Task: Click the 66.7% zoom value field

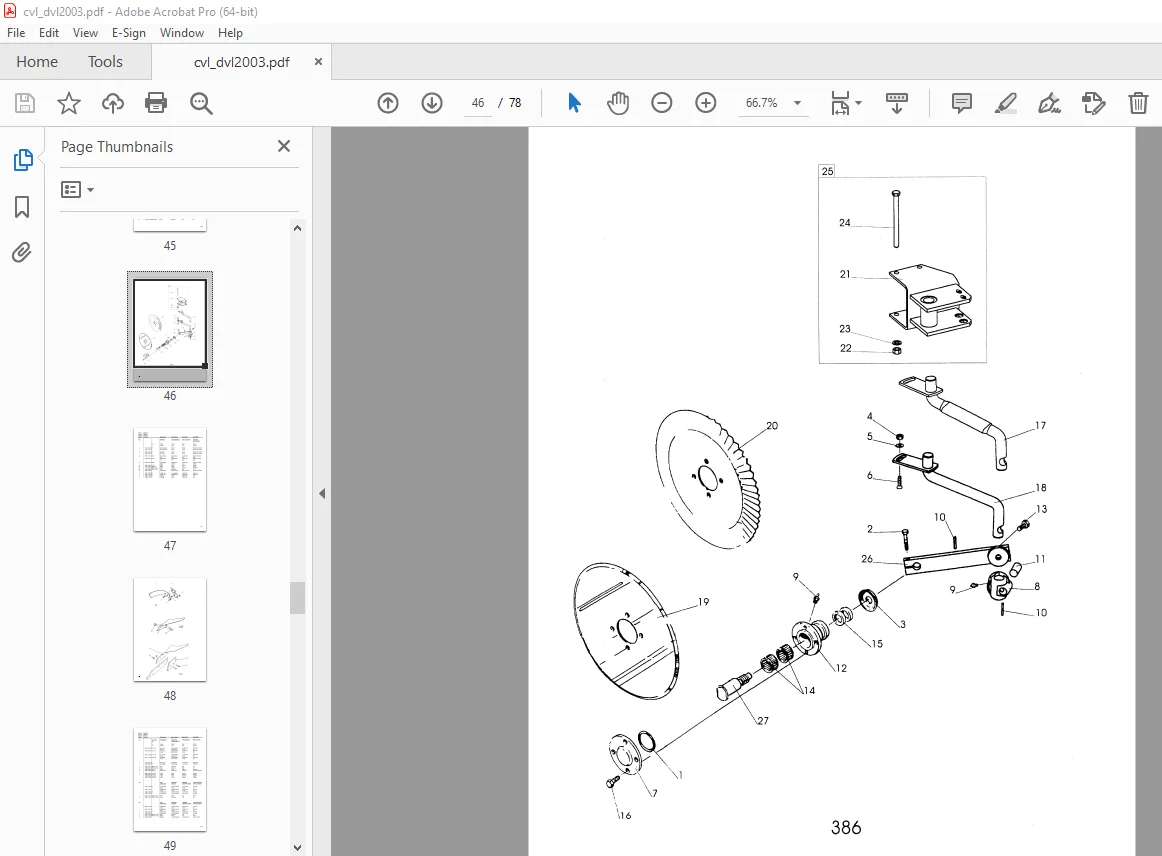Action: pyautogui.click(x=761, y=103)
